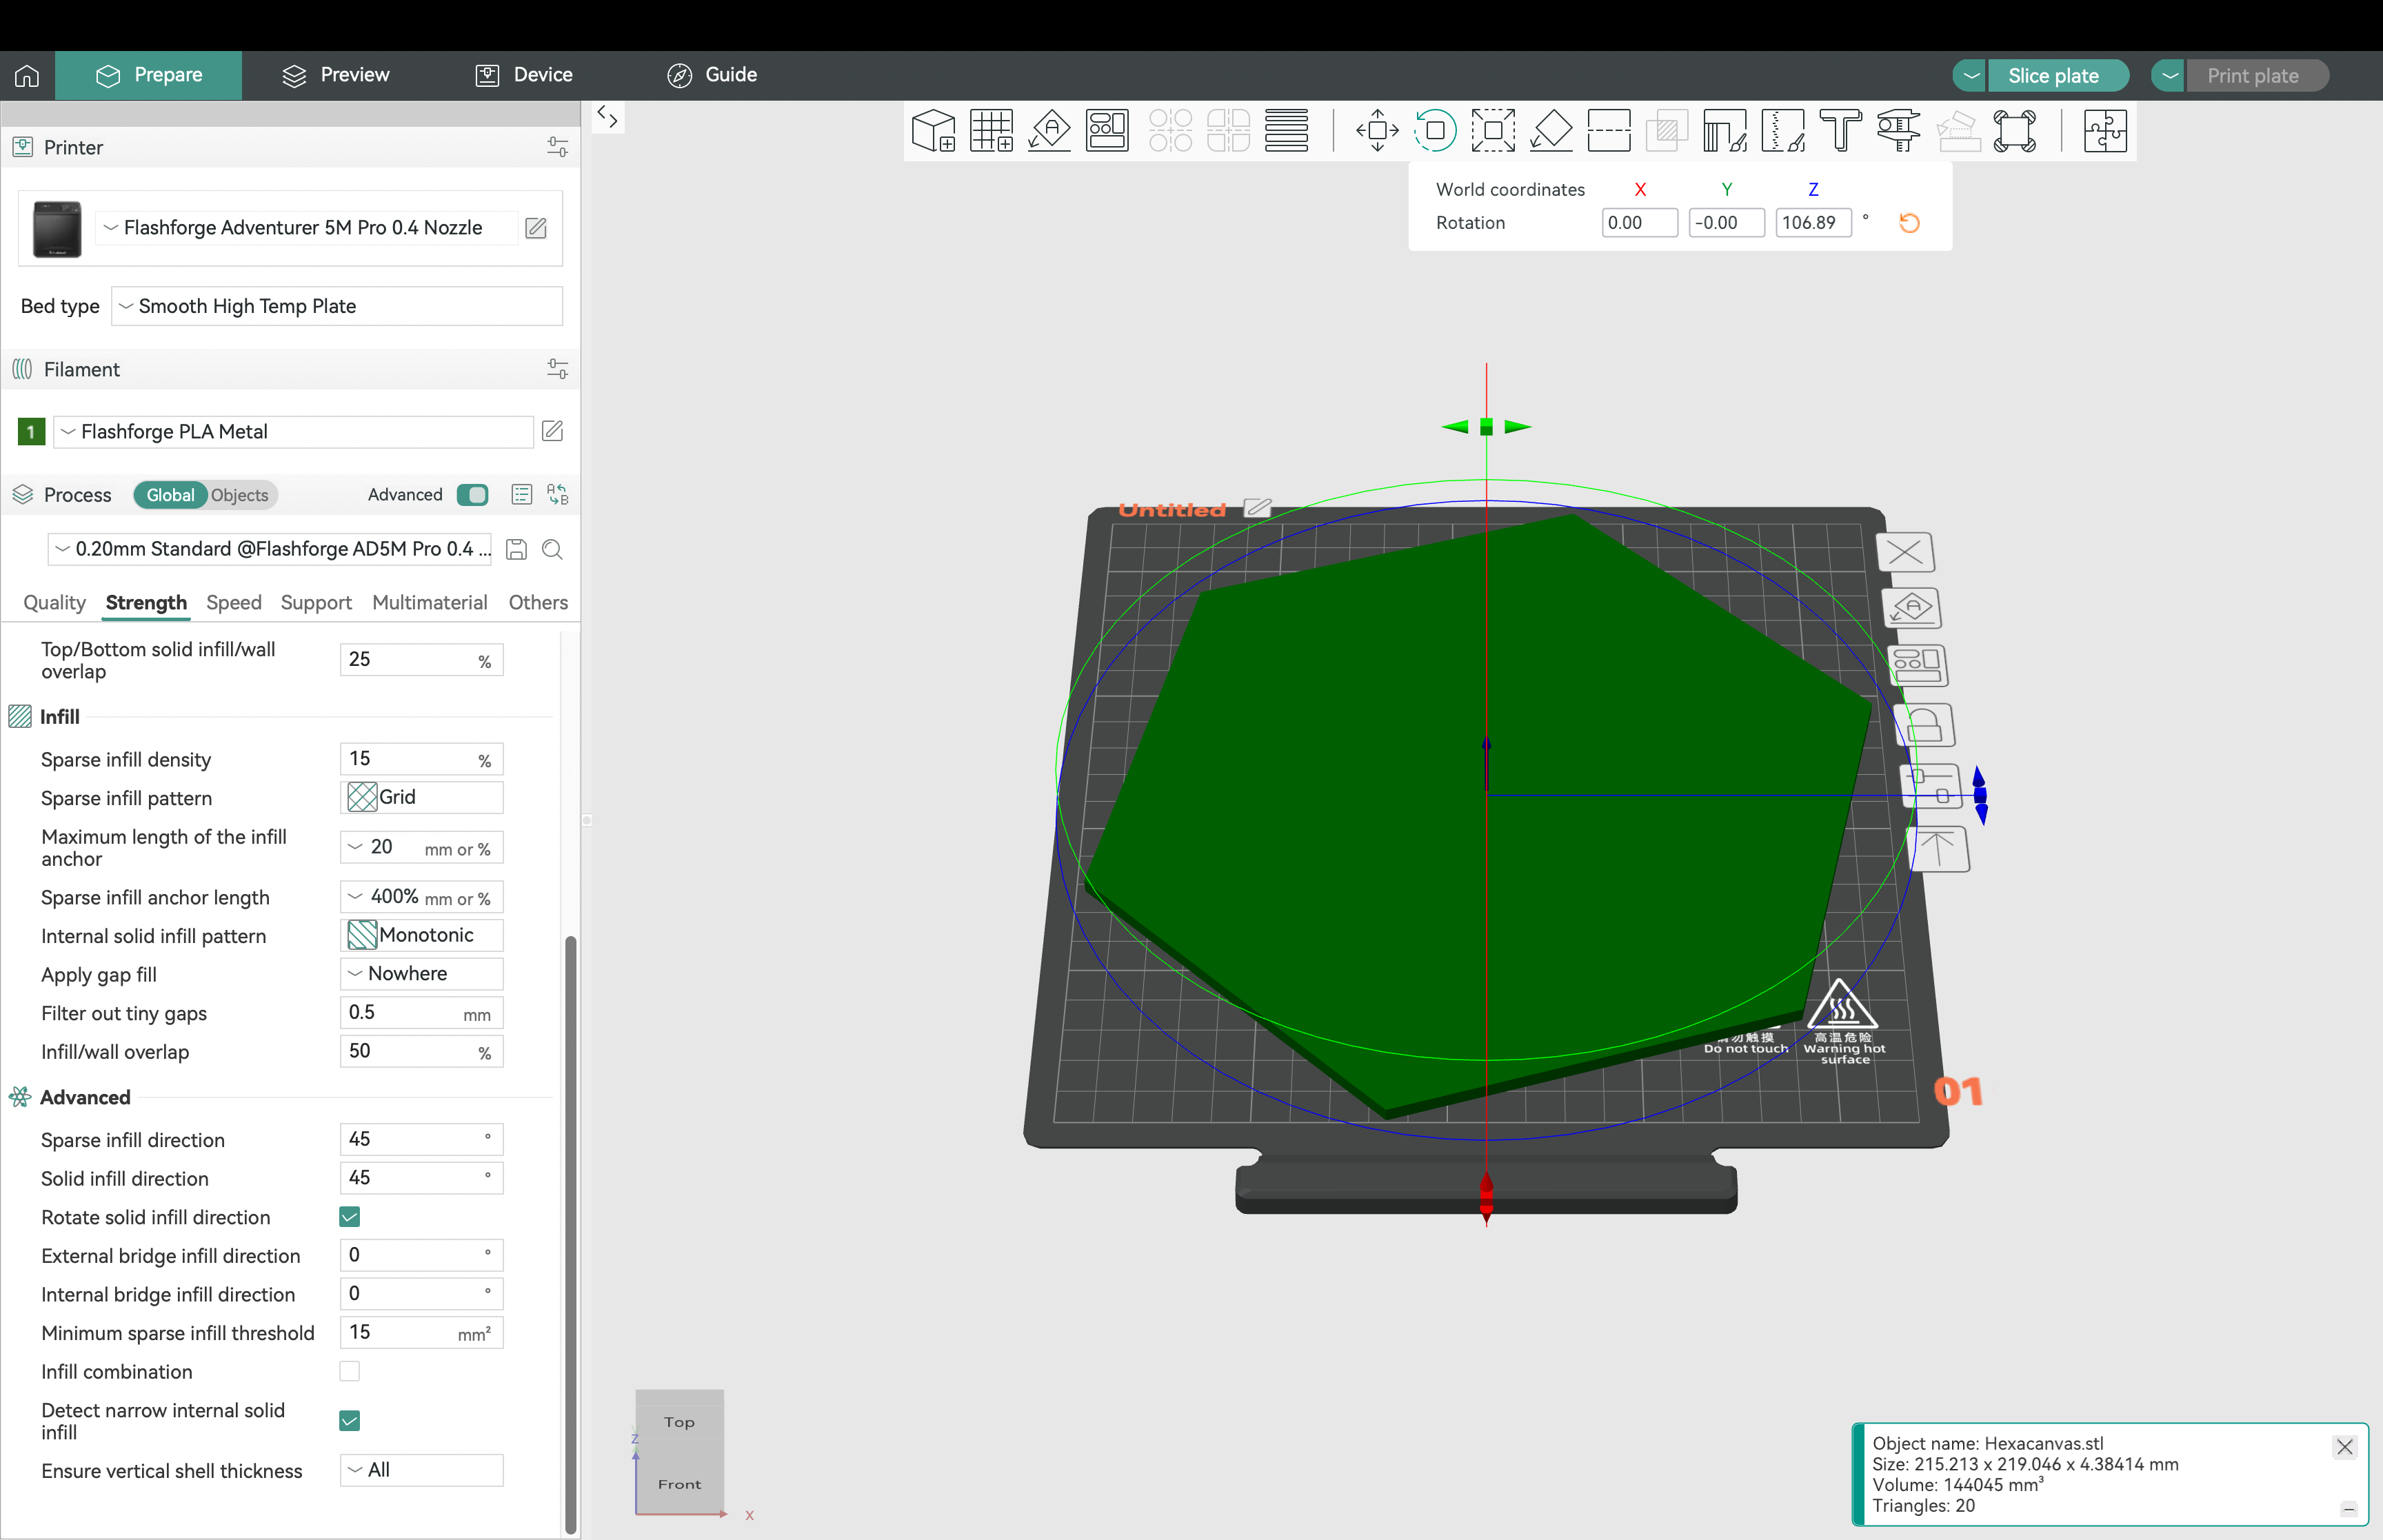Open the process settings list icon
This screenshot has width=2383, height=1540.
point(521,495)
